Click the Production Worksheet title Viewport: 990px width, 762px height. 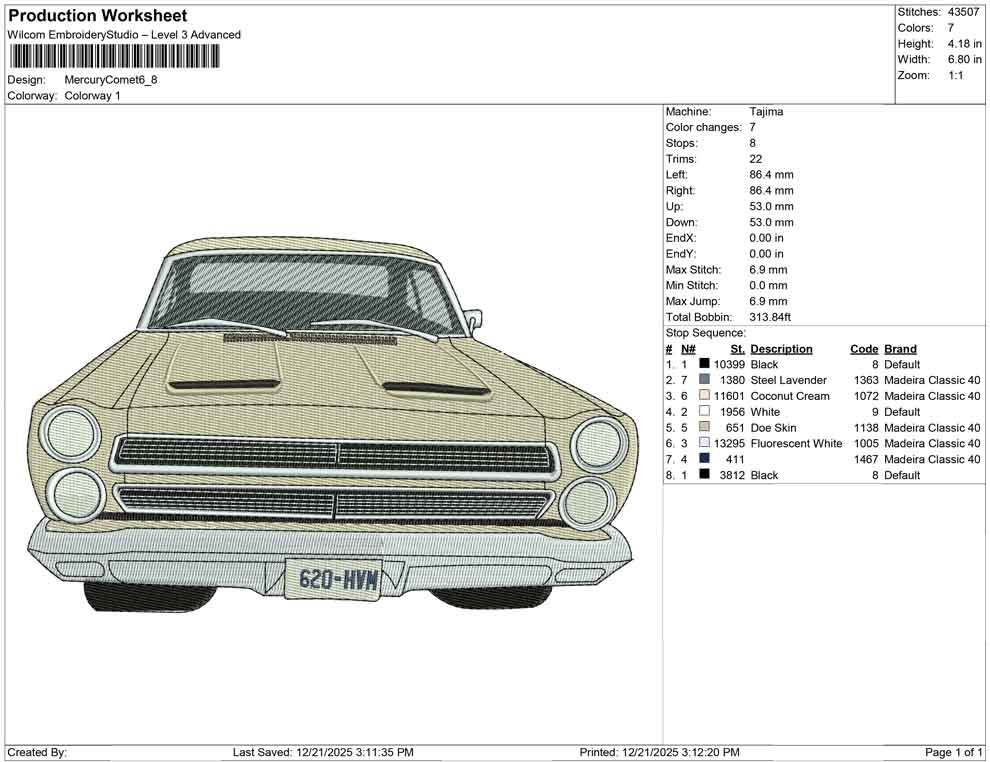[x=97, y=15]
